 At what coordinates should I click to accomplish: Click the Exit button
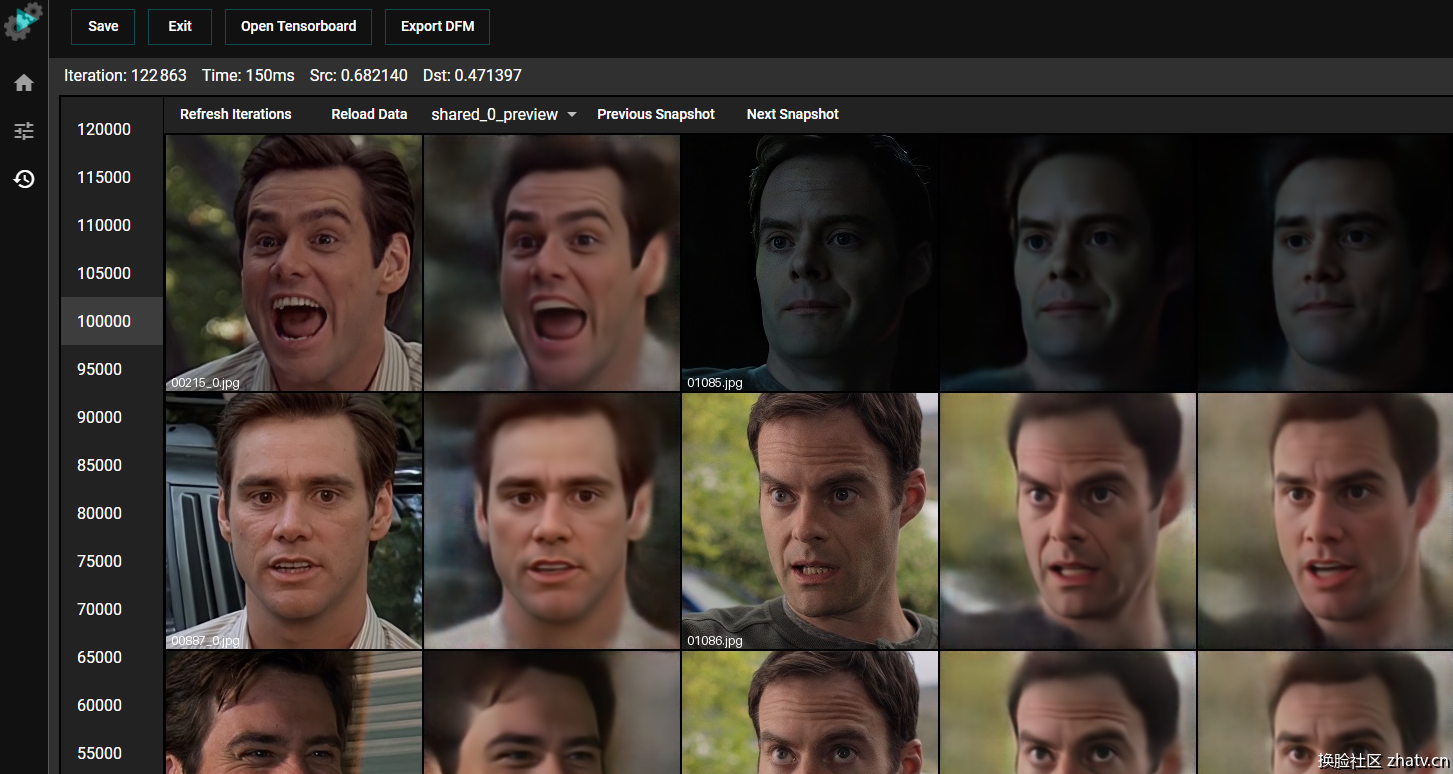click(x=180, y=27)
